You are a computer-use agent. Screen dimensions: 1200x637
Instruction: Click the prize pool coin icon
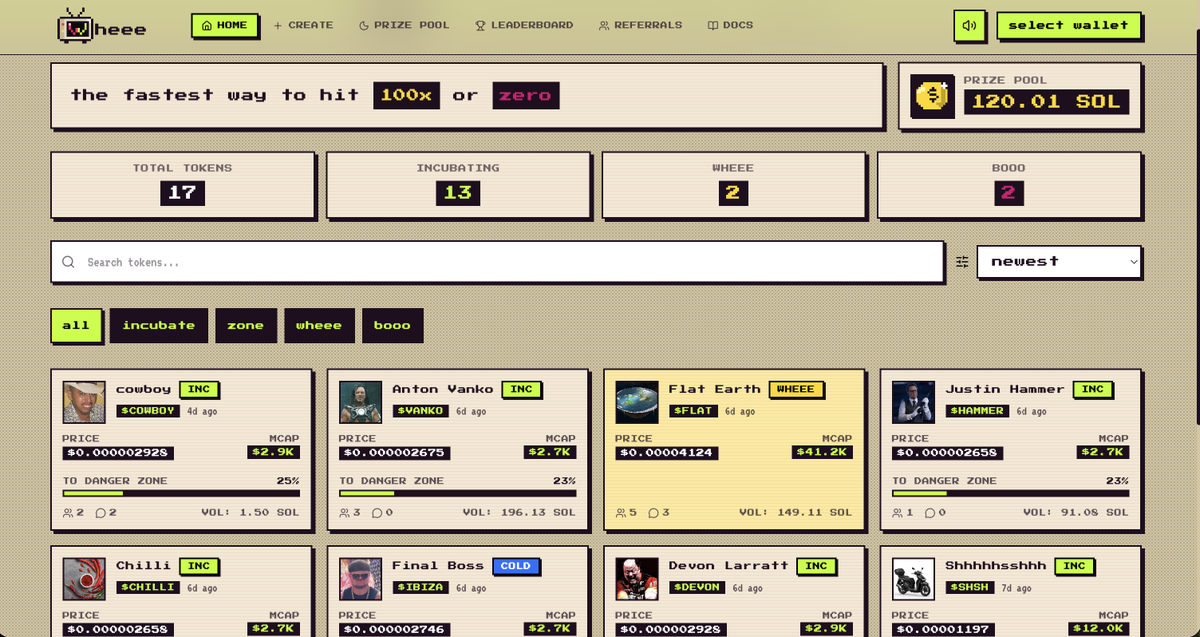click(x=932, y=97)
